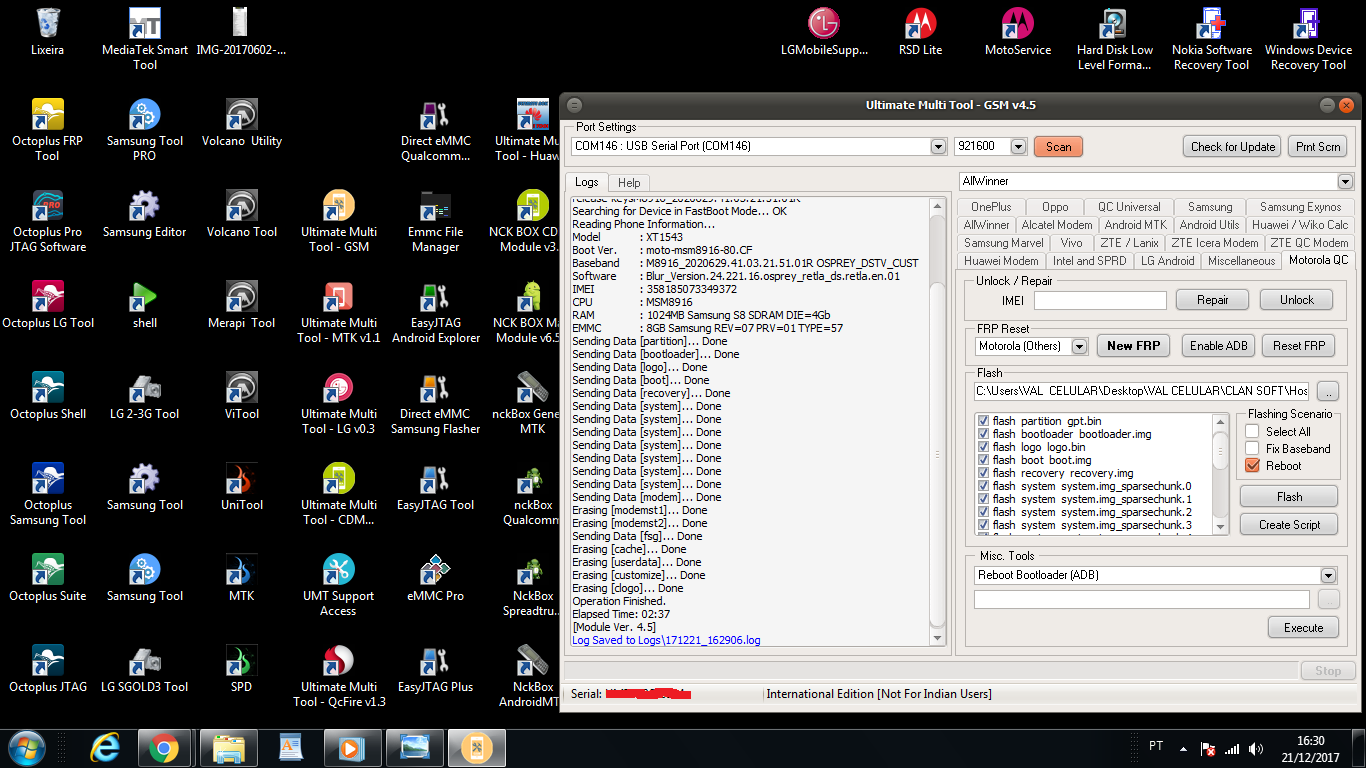The width and height of the screenshot is (1366, 768).
Task: Toggle Select All flashing scenario checkbox
Action: (x=1252, y=431)
